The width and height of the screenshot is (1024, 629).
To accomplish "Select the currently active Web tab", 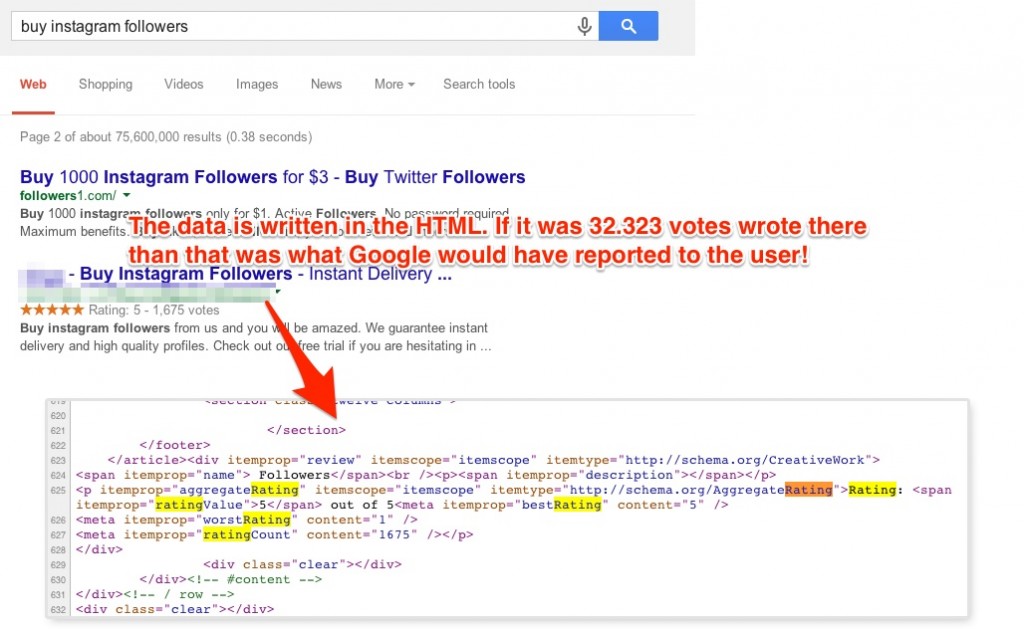I will coord(33,85).
